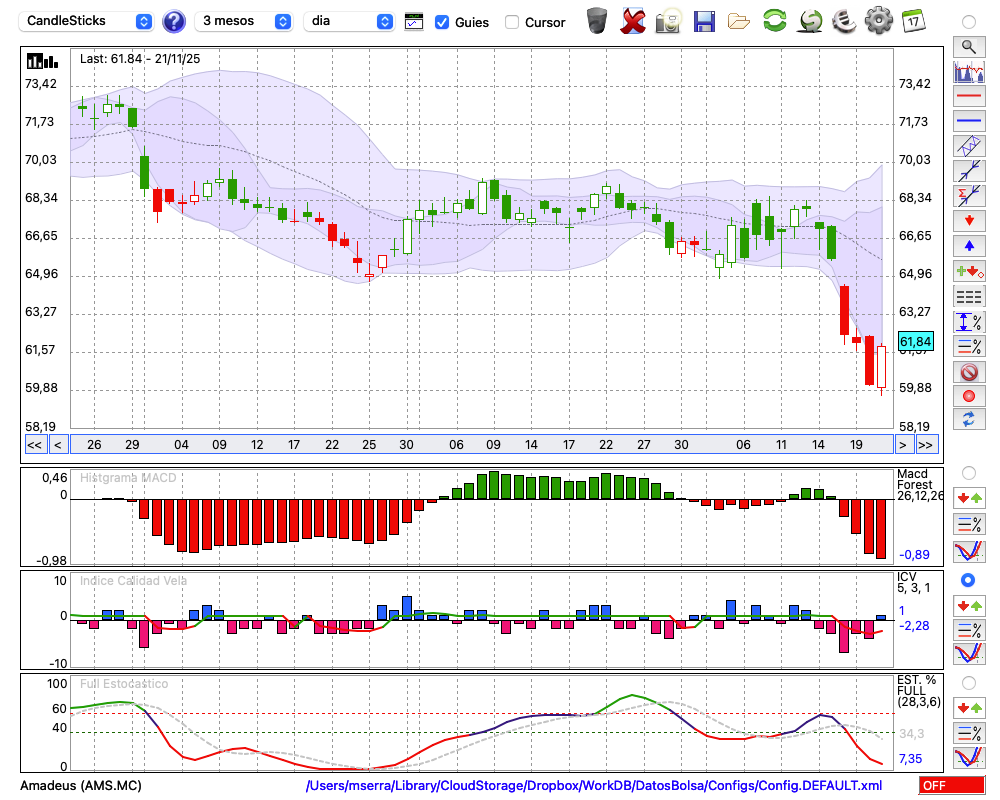Select the blue horizontal line drawing tool
The image size is (1000, 800).
[x=968, y=121]
